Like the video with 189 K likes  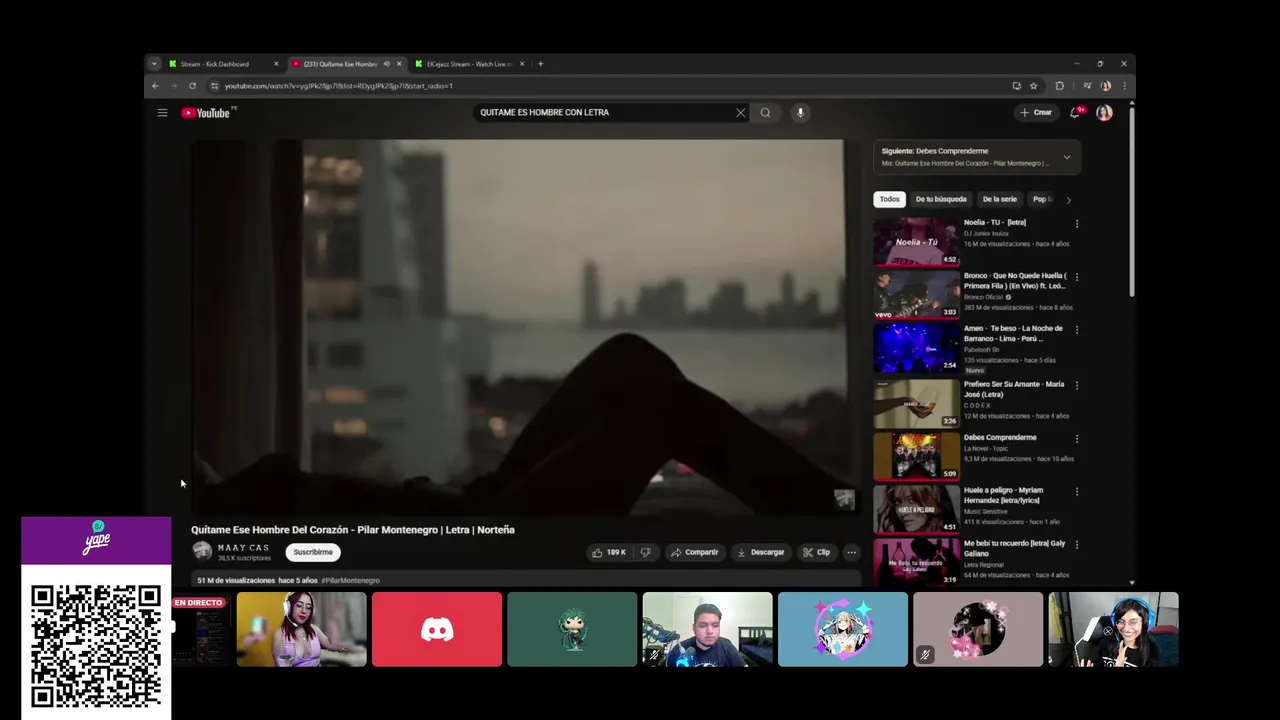point(608,552)
